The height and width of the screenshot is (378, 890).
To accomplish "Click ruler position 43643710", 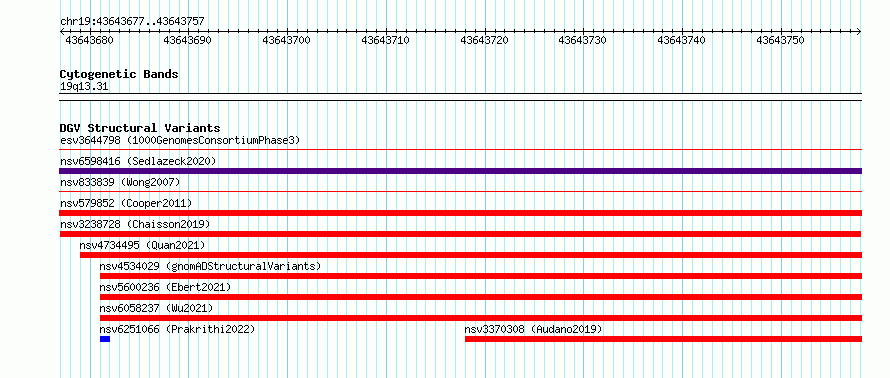I will pos(385,40).
